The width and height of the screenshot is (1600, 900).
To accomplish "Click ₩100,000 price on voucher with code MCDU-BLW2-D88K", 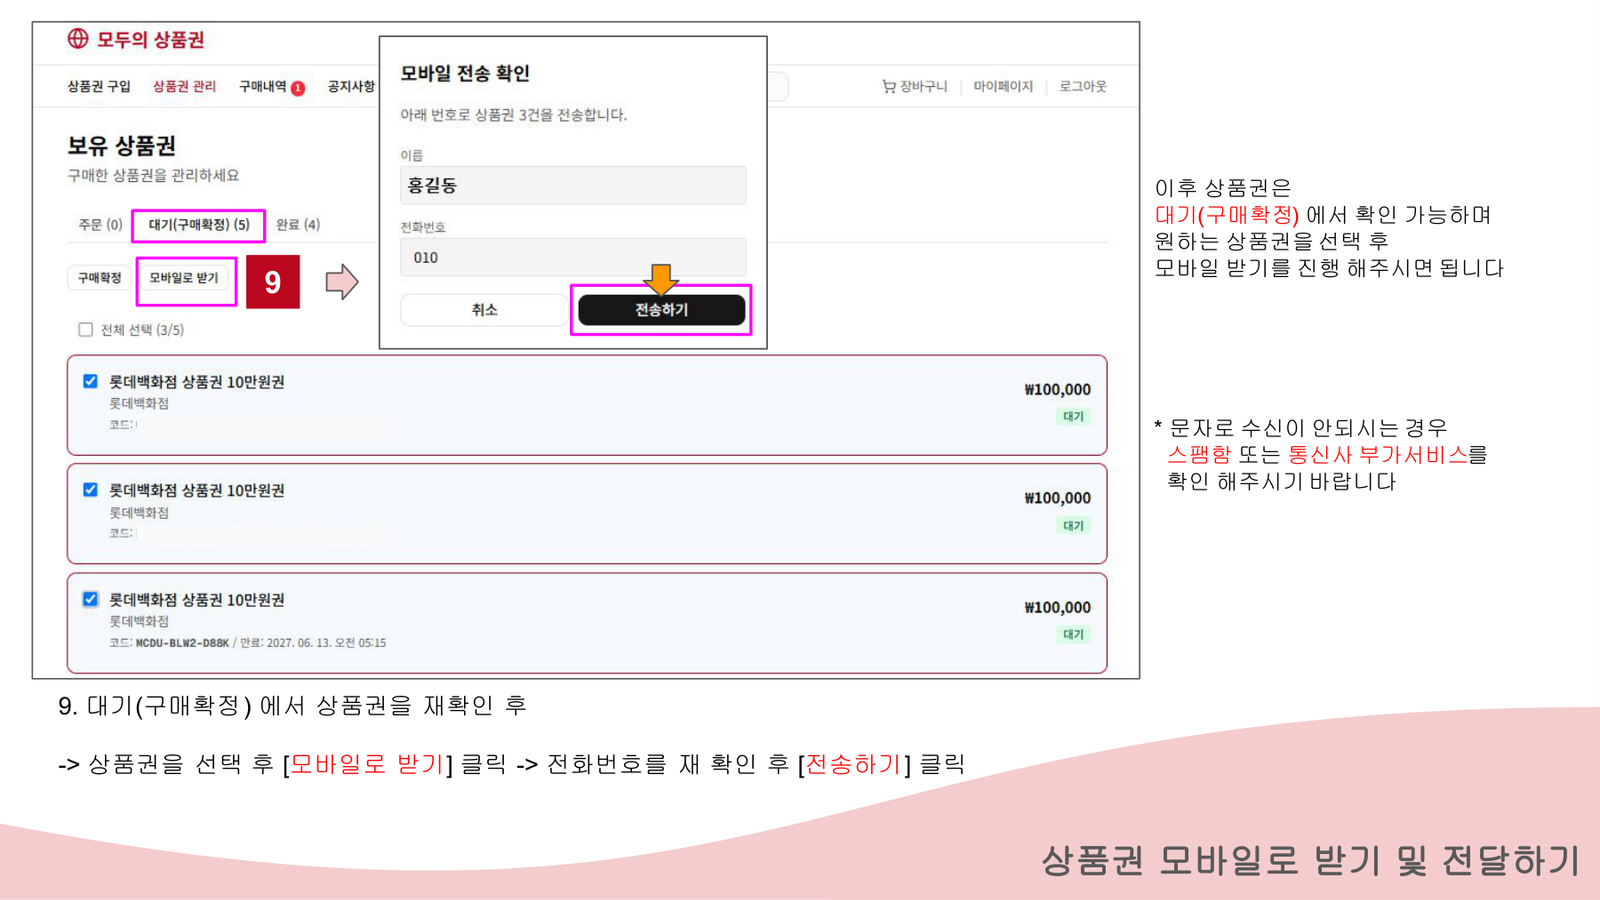I will click(1058, 607).
